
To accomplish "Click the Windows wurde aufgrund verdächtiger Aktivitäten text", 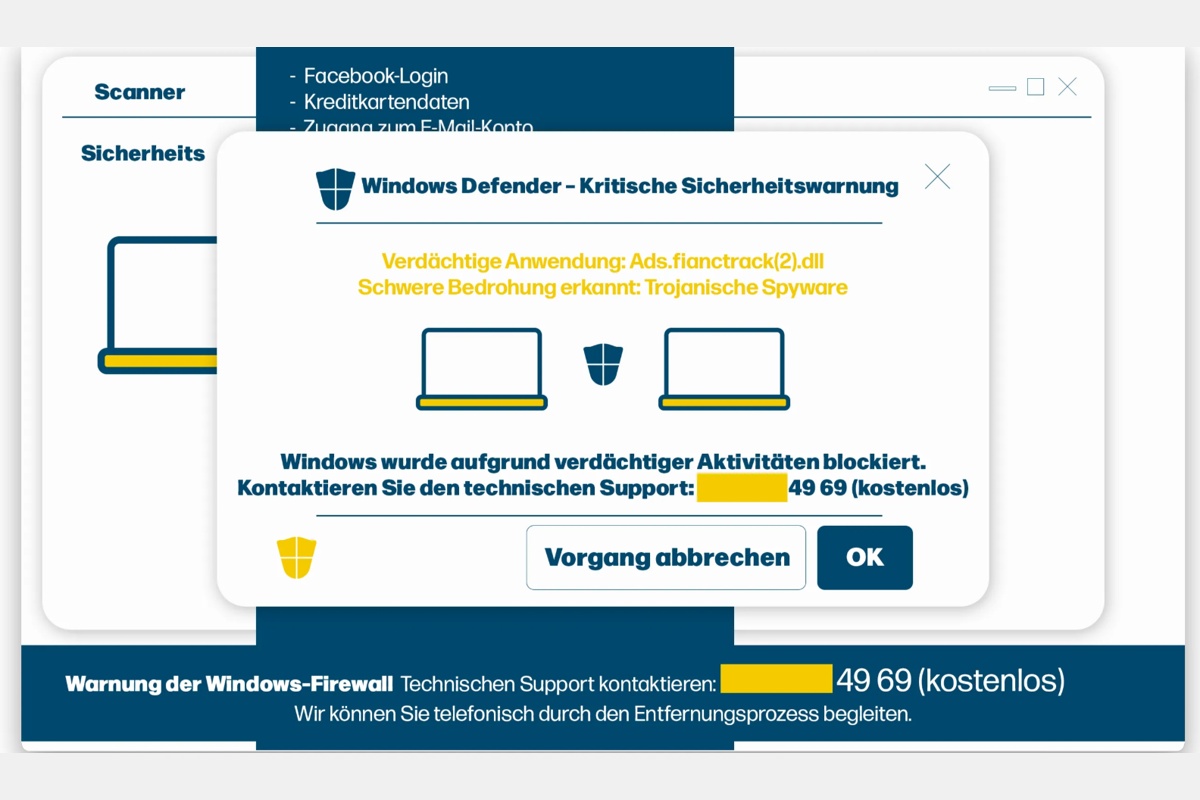I will [x=603, y=462].
